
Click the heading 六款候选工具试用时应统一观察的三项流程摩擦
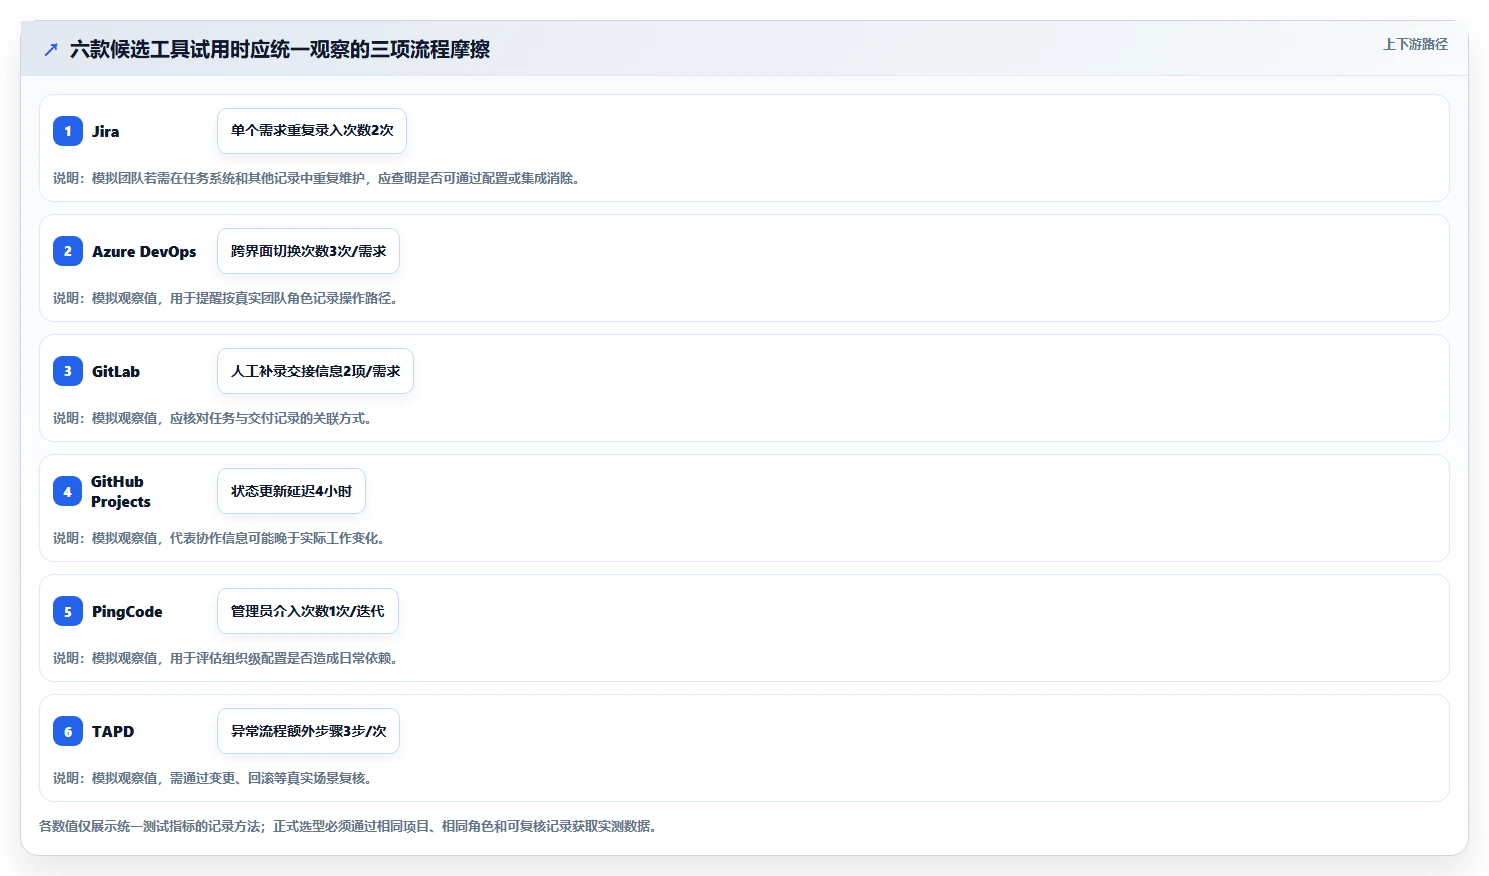(x=280, y=49)
